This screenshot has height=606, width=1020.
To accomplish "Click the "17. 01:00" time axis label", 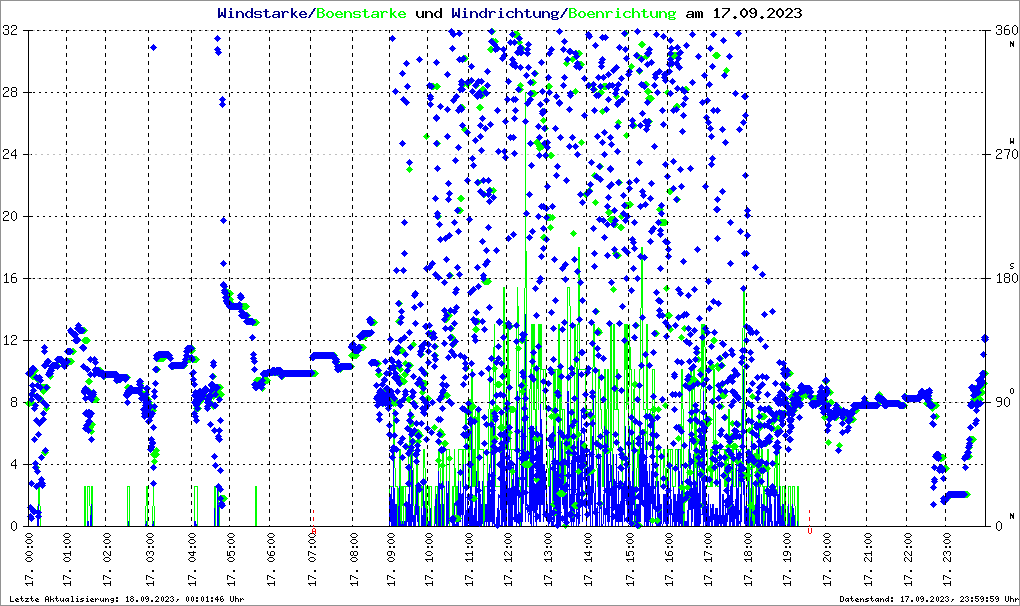I will click(x=67, y=559).
